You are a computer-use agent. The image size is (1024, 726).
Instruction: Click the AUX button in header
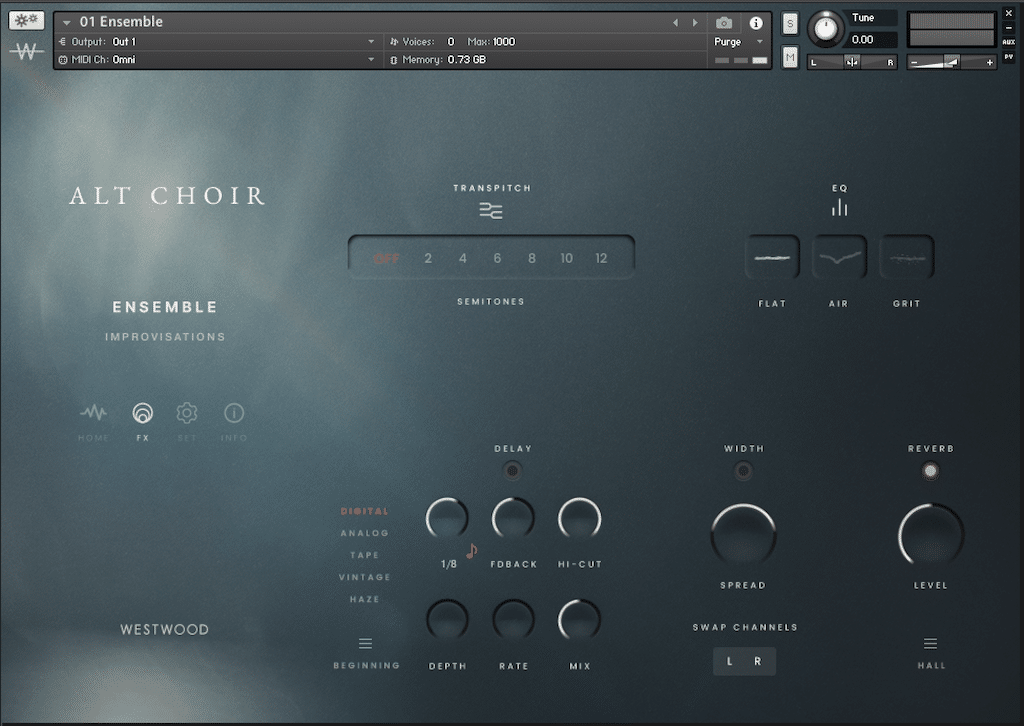(1009, 42)
